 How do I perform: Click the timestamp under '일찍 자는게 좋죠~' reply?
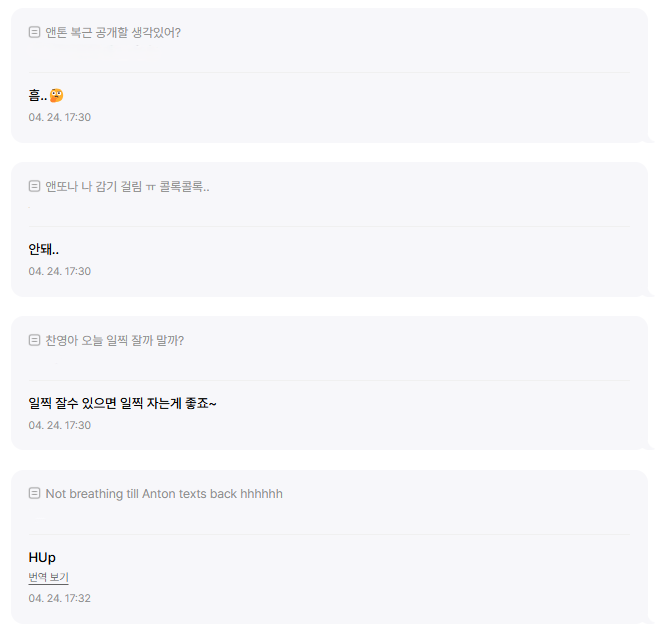[59, 425]
